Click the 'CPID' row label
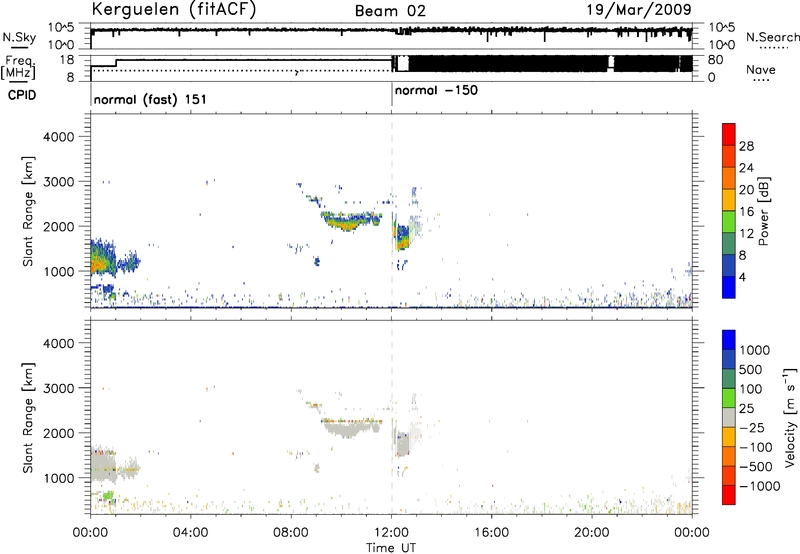The image size is (800, 554). point(22,95)
